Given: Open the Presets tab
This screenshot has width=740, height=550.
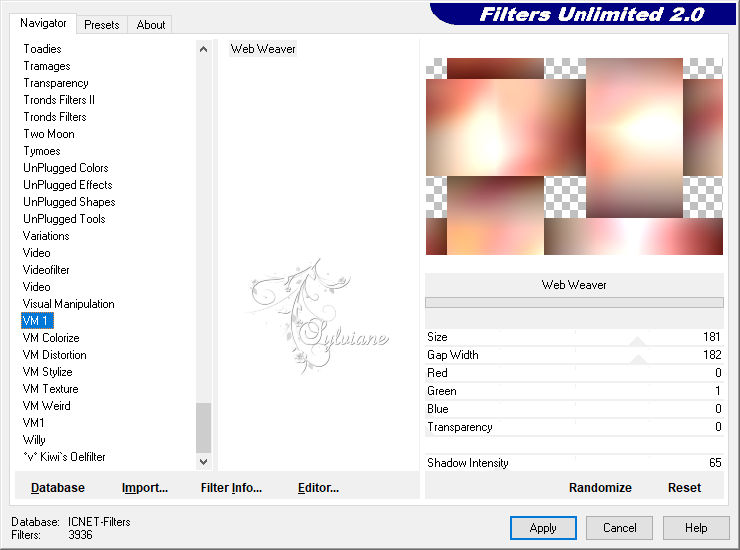Looking at the screenshot, I should click(101, 25).
